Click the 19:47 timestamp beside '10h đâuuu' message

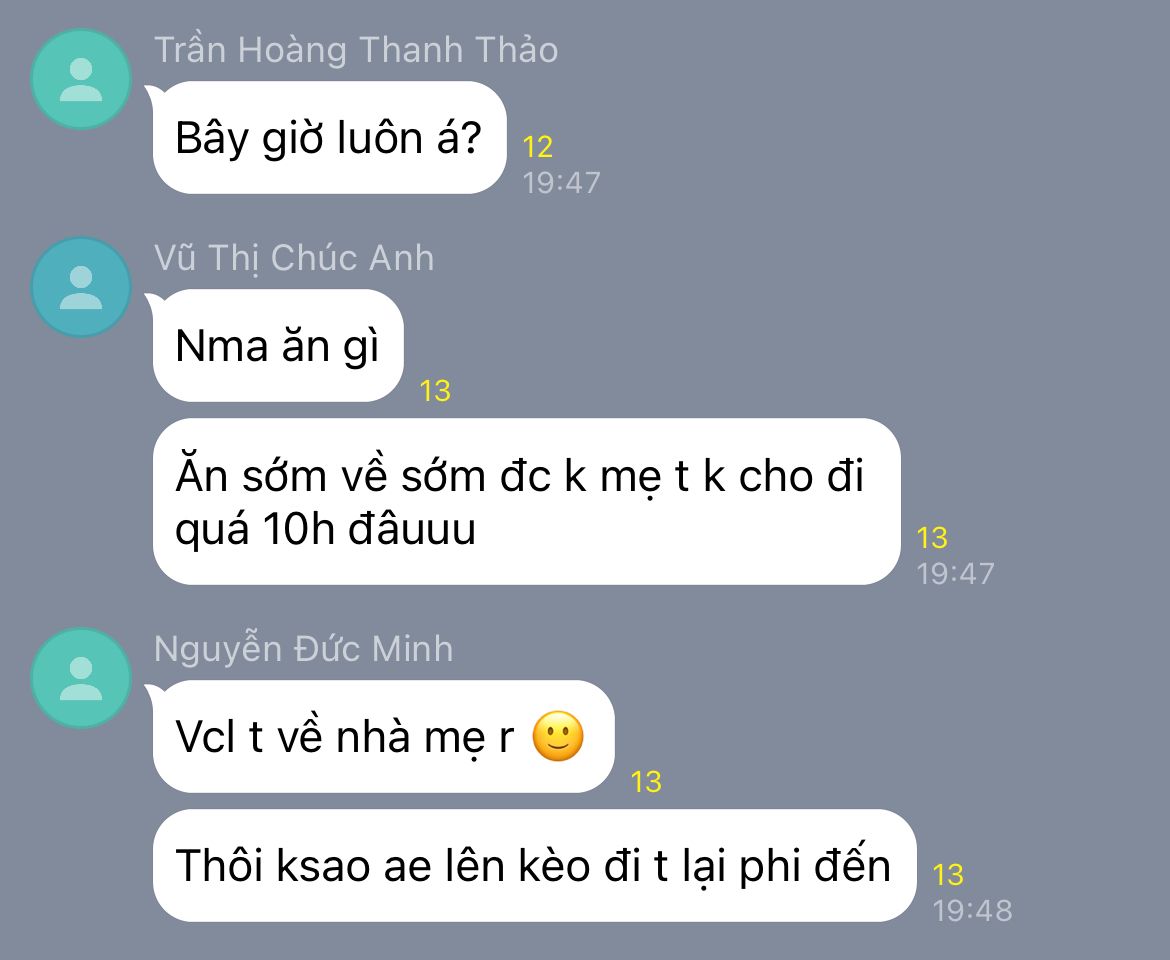coord(955,574)
